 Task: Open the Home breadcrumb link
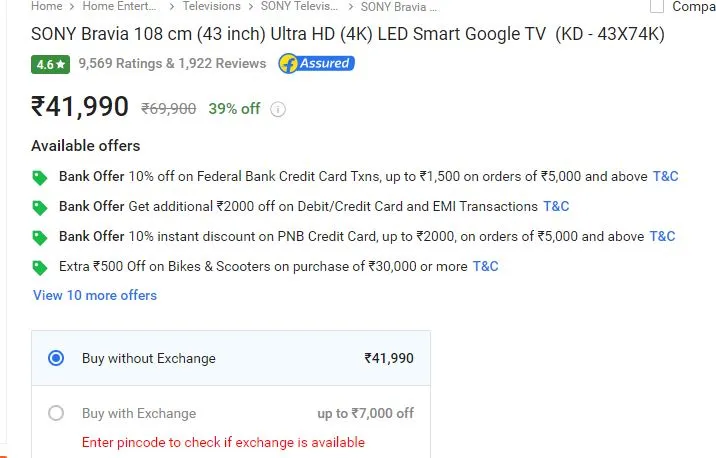click(47, 6)
